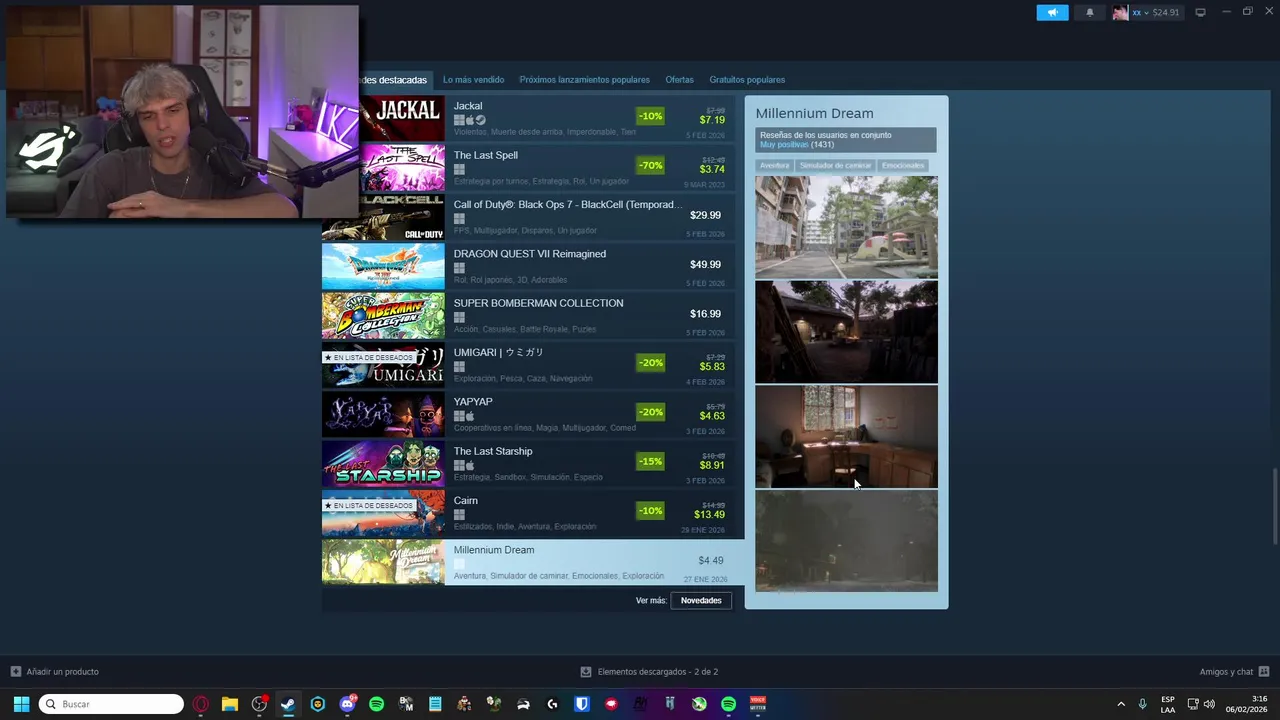Click the $29.99 price of Call of Duty
This screenshot has height=720, width=1280.
coord(705,215)
